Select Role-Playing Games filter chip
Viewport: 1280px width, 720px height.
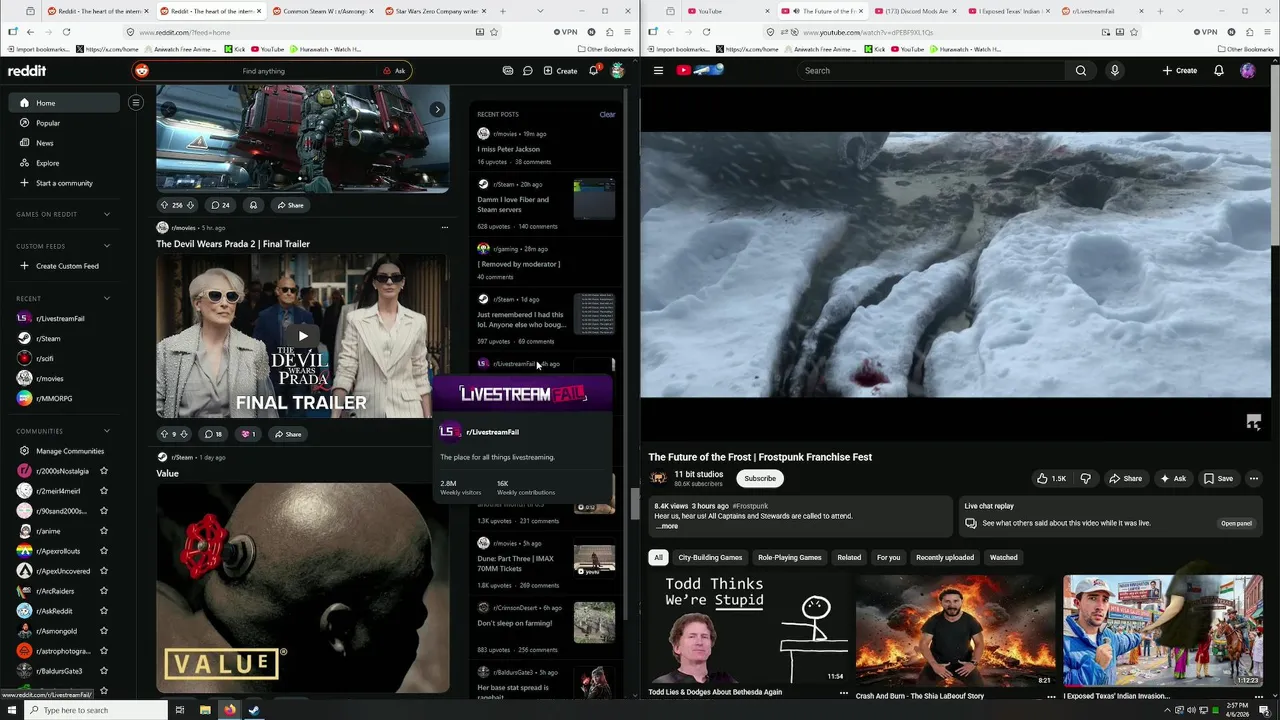[x=789, y=558]
